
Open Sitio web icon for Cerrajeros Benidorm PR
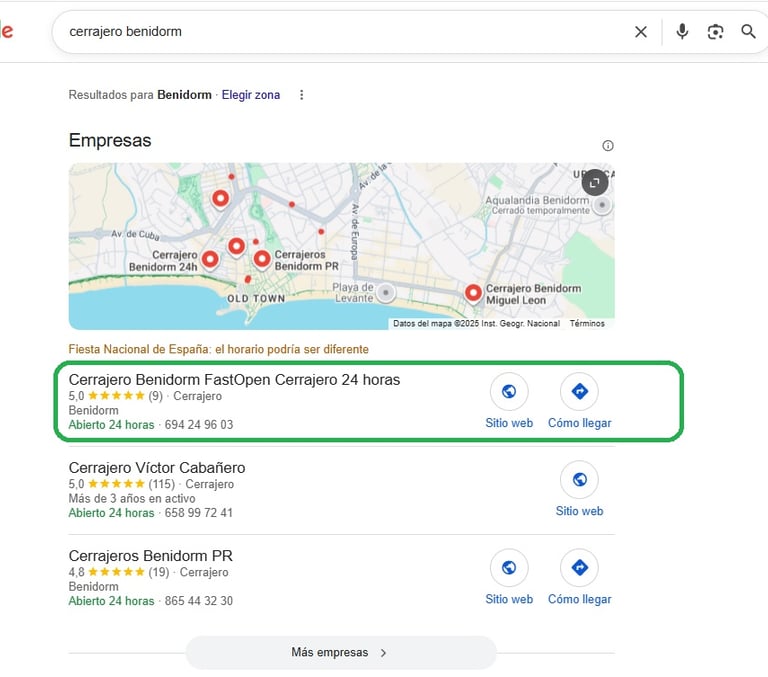pos(509,568)
